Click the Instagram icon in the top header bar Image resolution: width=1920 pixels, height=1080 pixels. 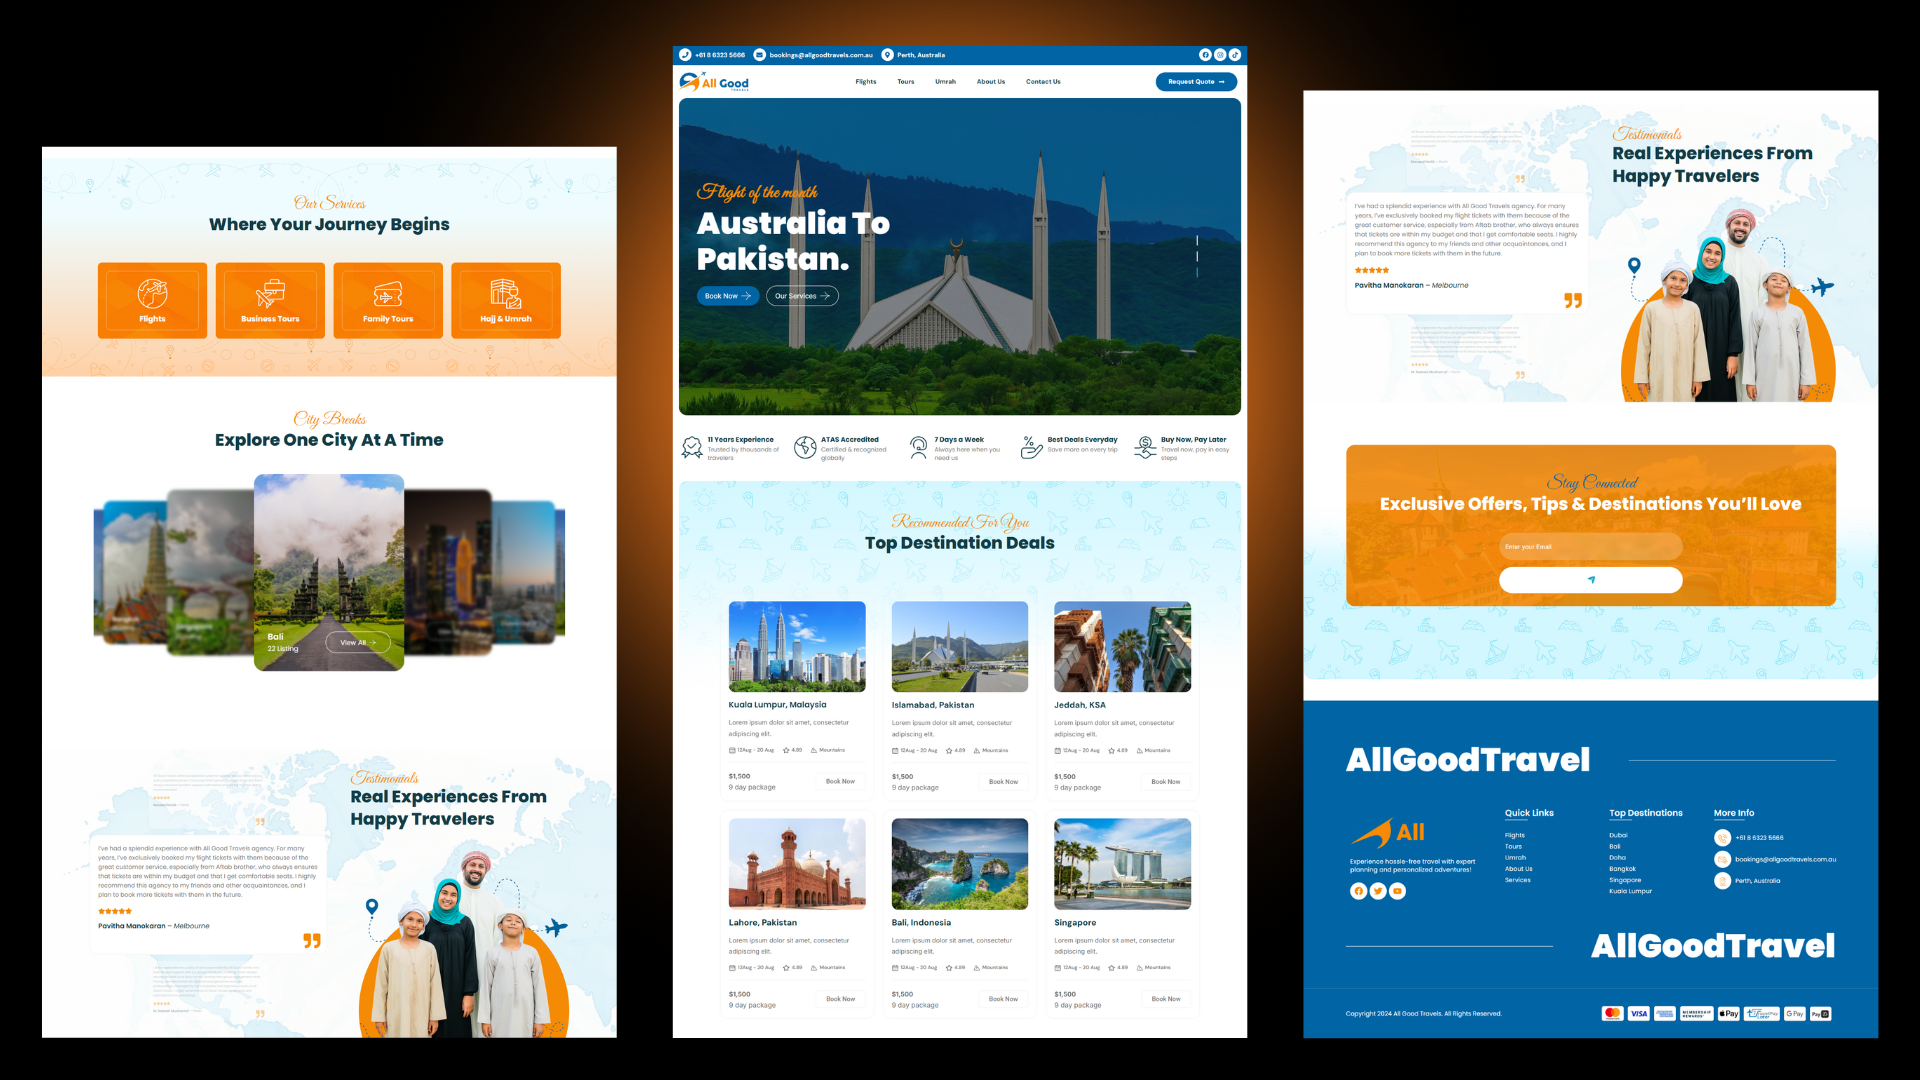coord(1220,55)
